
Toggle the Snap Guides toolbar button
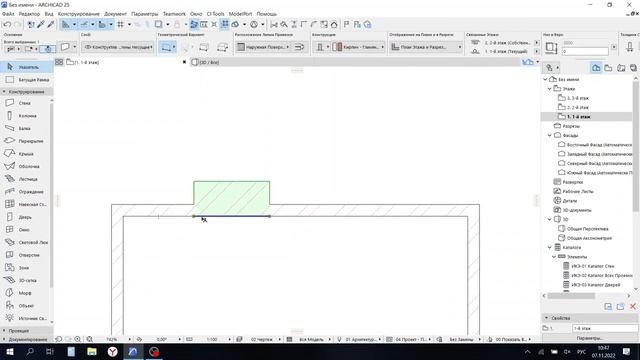(x=84, y=24)
